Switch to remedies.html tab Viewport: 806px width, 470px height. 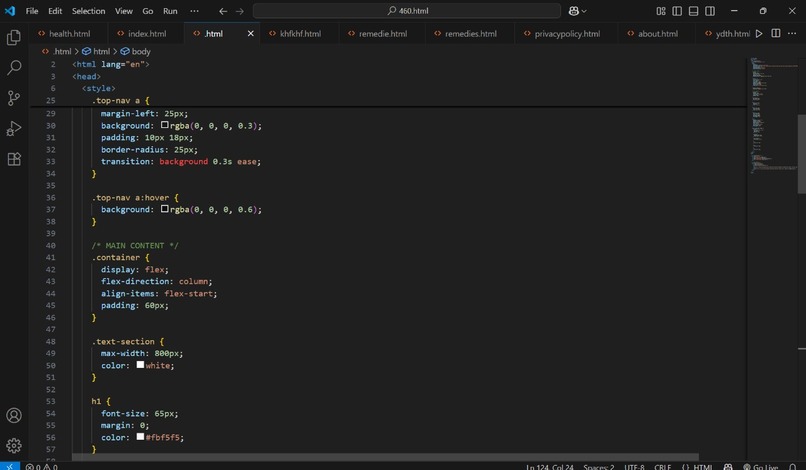[x=470, y=33]
